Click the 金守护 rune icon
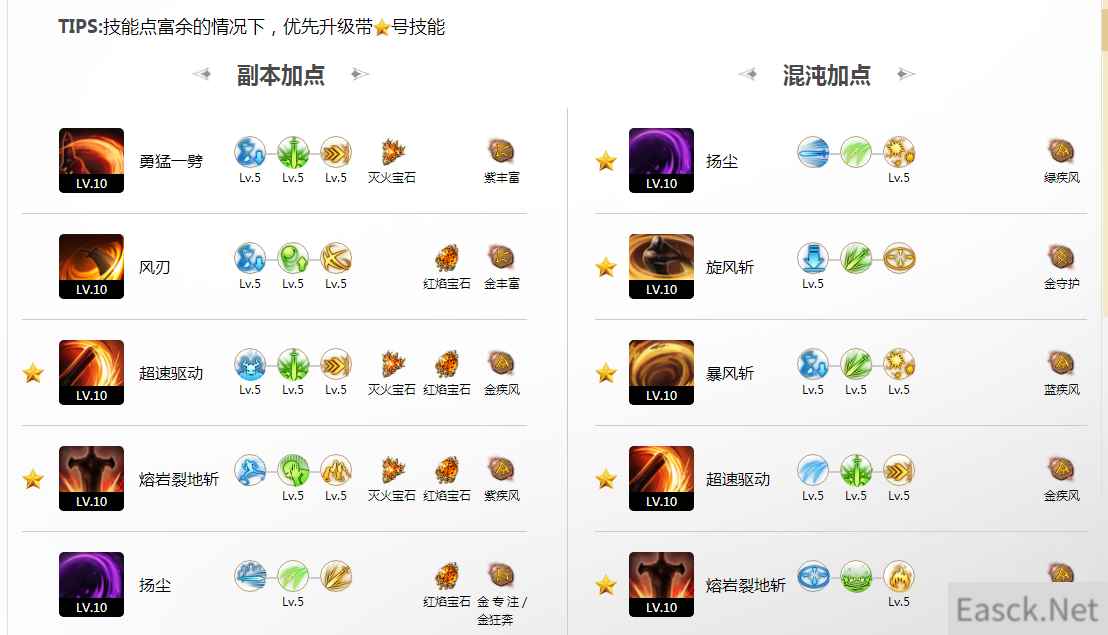The height and width of the screenshot is (635, 1108). point(1061,257)
